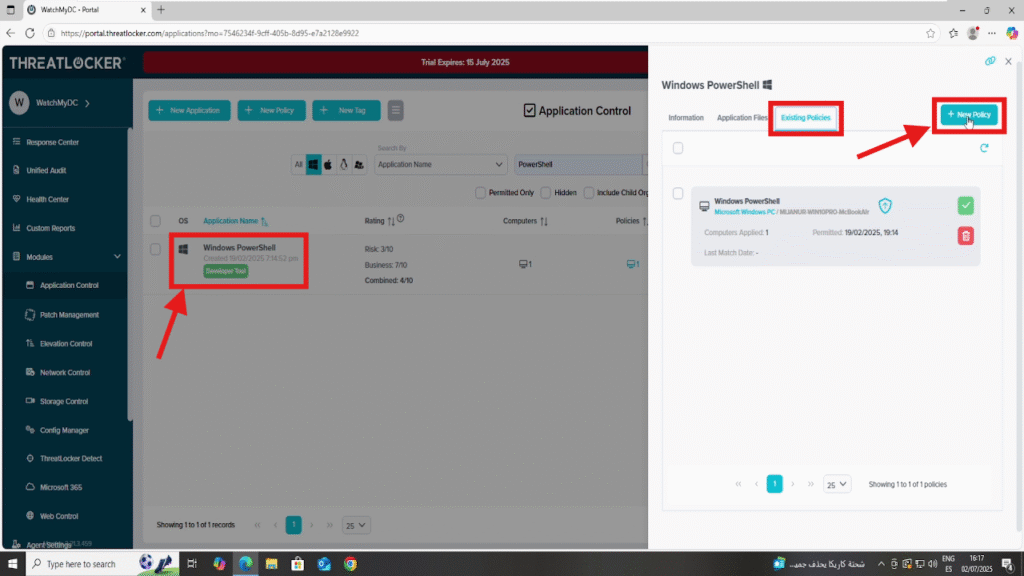
Task: Open Microsoft Store from the taskbar
Action: [298, 564]
